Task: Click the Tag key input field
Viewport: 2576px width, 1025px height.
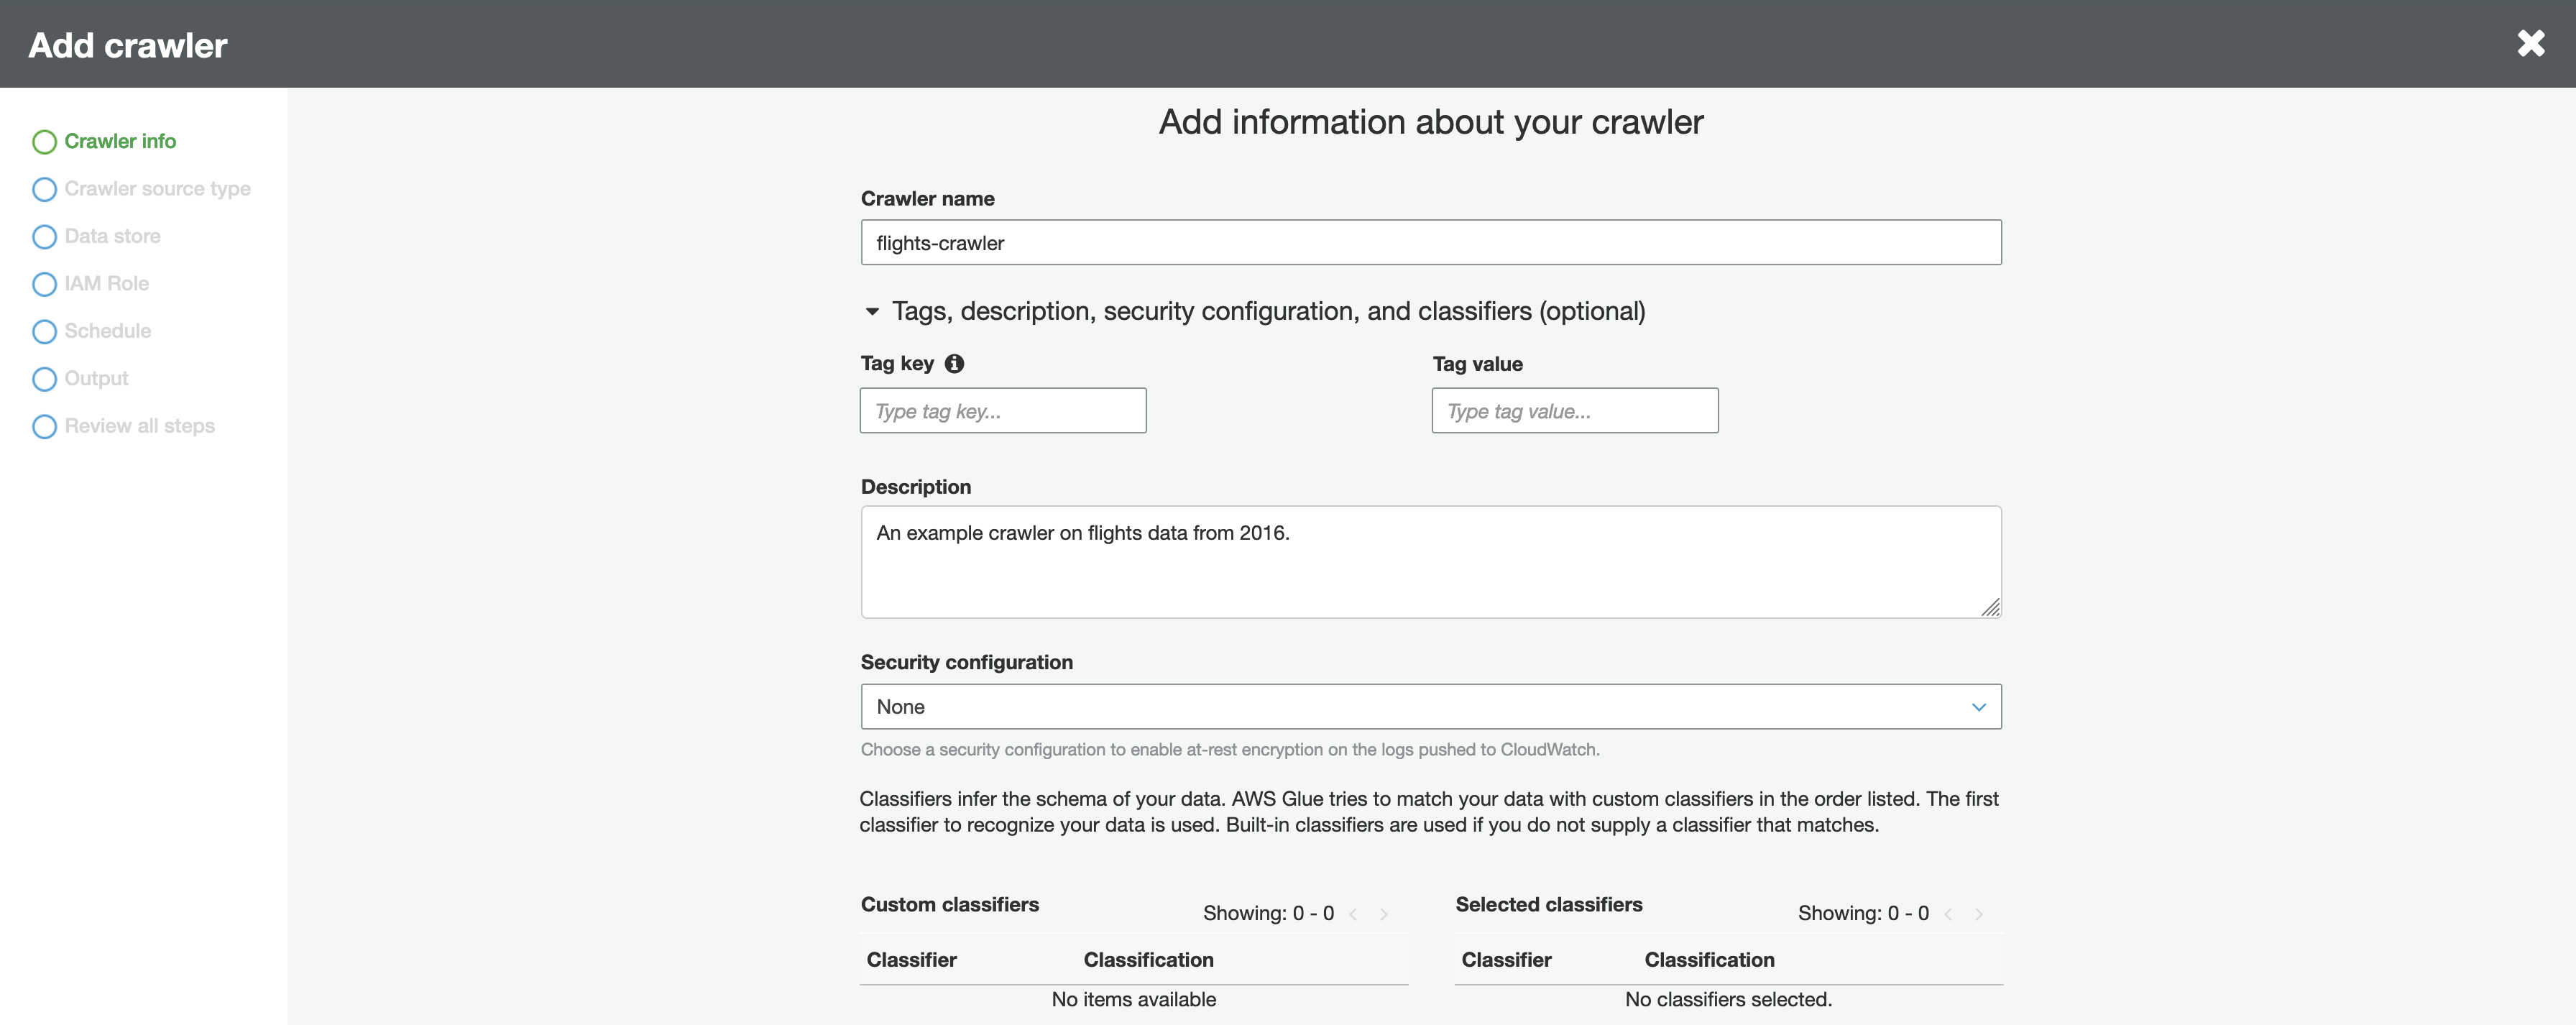Action: coord(1002,411)
